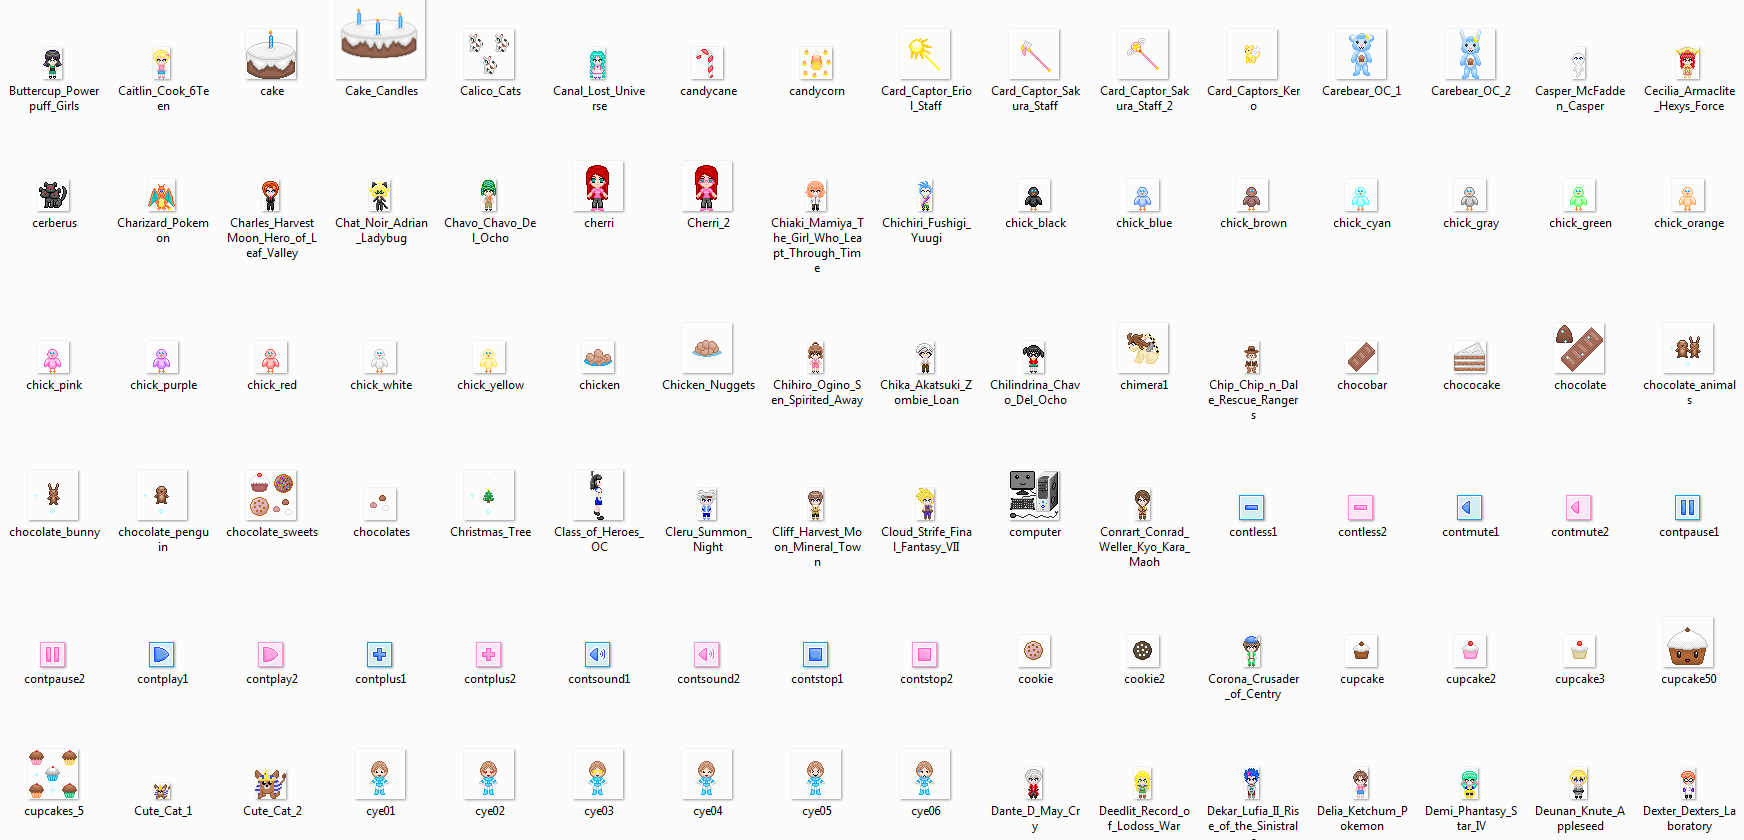The width and height of the screenshot is (1744, 840).
Task: Click the 'Chika_Akatsuki_Zombie_Loan' label
Action: 926,392
